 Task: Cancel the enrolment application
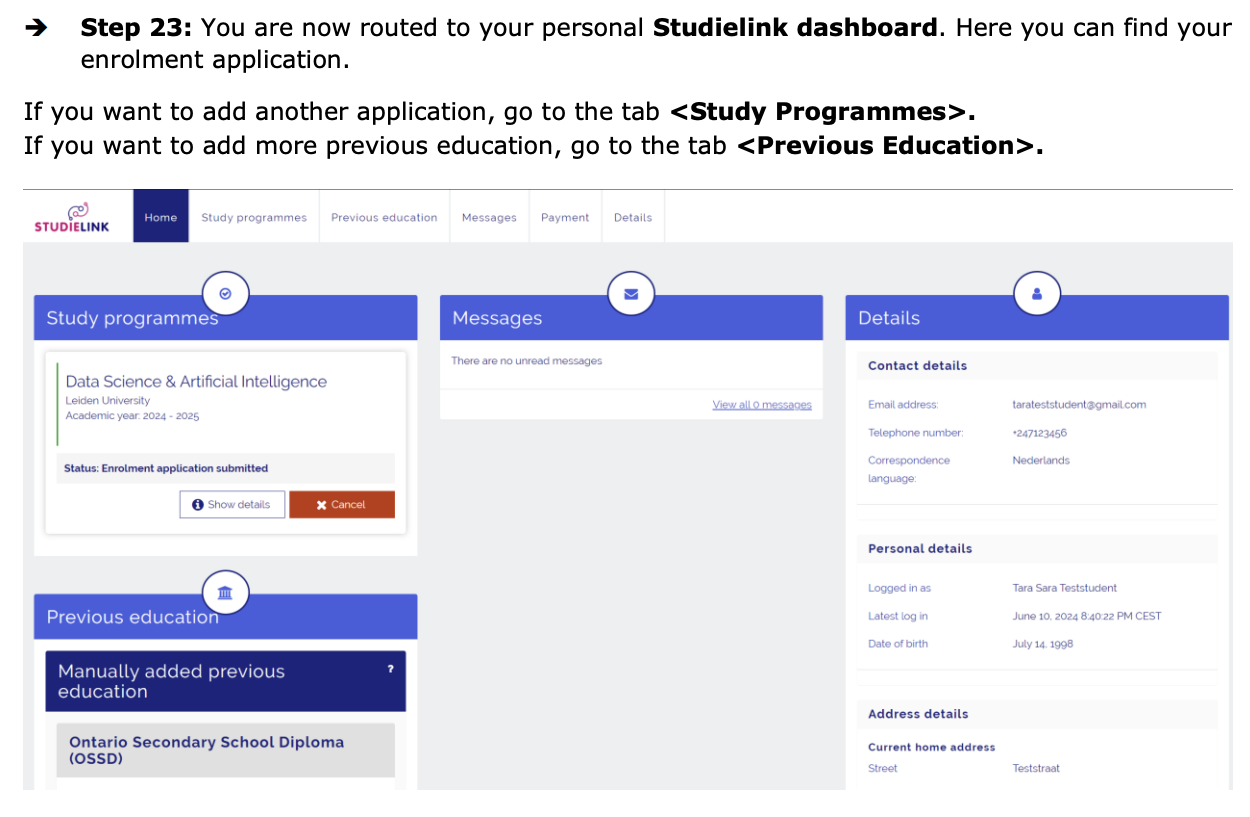tap(341, 505)
